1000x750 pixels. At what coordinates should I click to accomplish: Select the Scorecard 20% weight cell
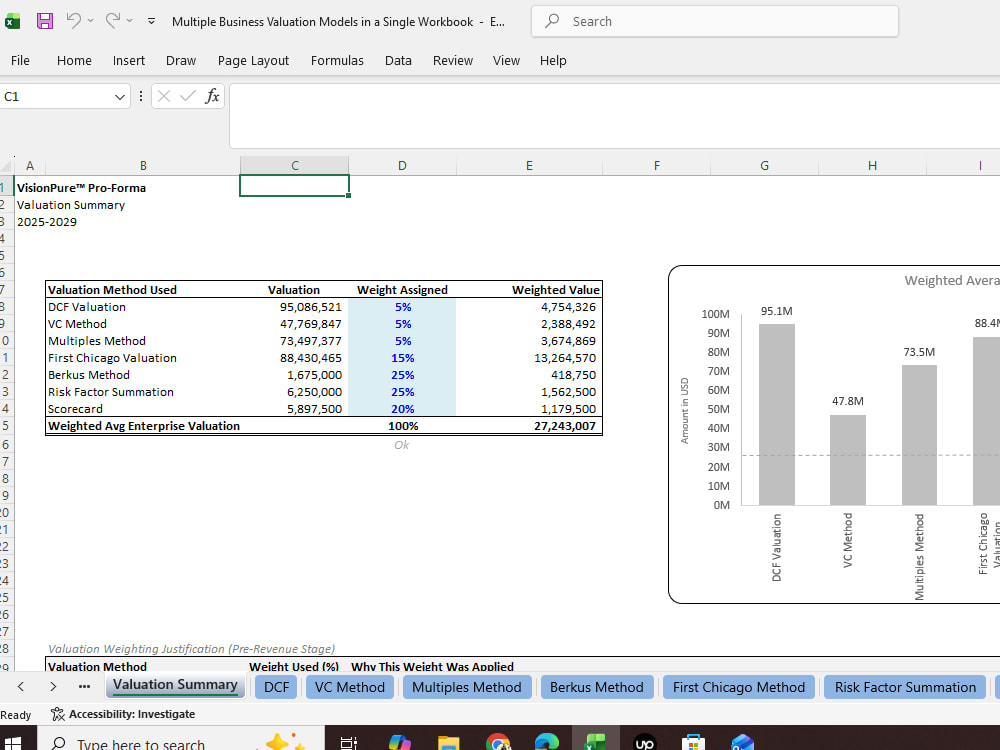pos(402,409)
